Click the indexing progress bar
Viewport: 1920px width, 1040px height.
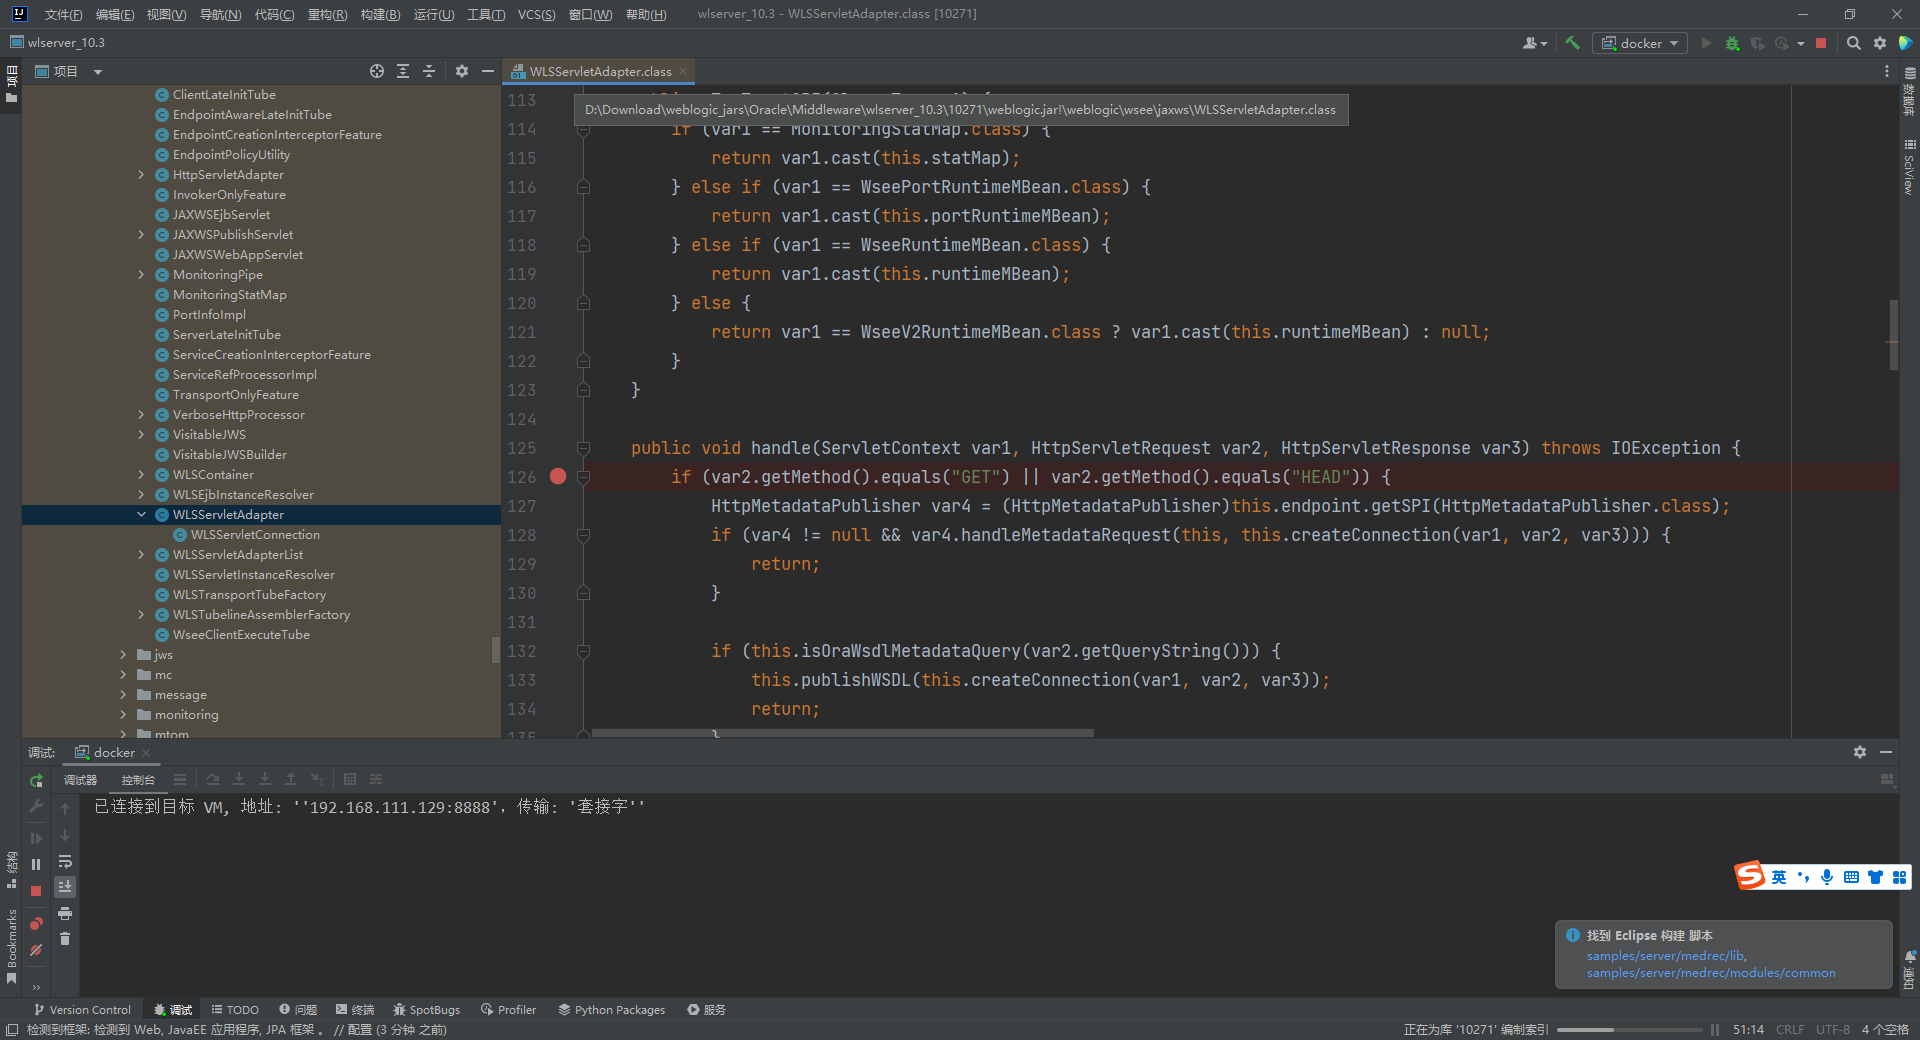1629,1030
